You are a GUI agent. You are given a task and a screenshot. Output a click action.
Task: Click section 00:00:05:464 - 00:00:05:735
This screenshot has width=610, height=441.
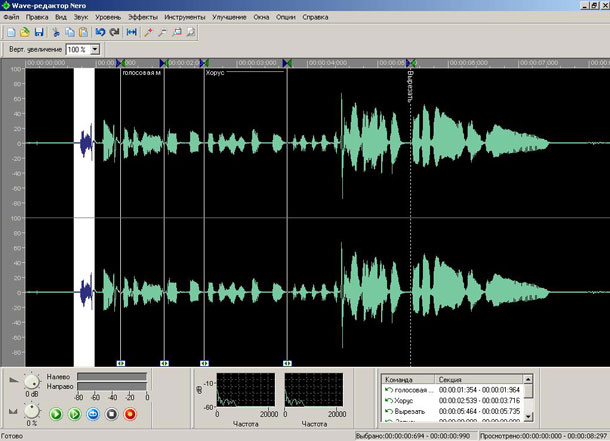(x=479, y=411)
